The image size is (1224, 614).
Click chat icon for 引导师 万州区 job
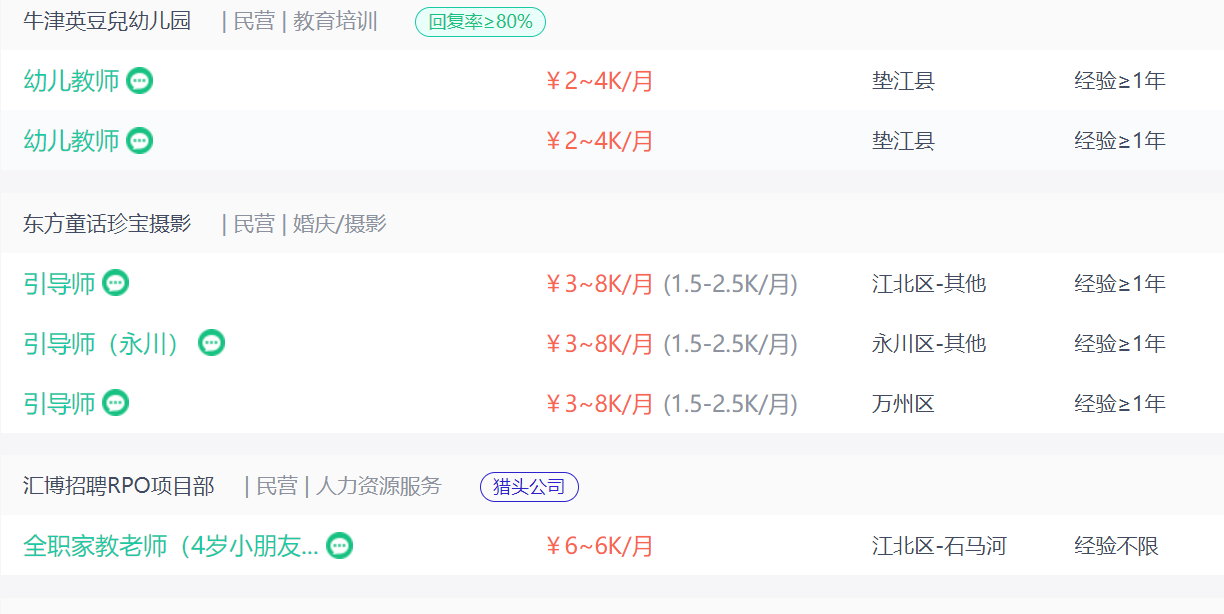click(116, 403)
